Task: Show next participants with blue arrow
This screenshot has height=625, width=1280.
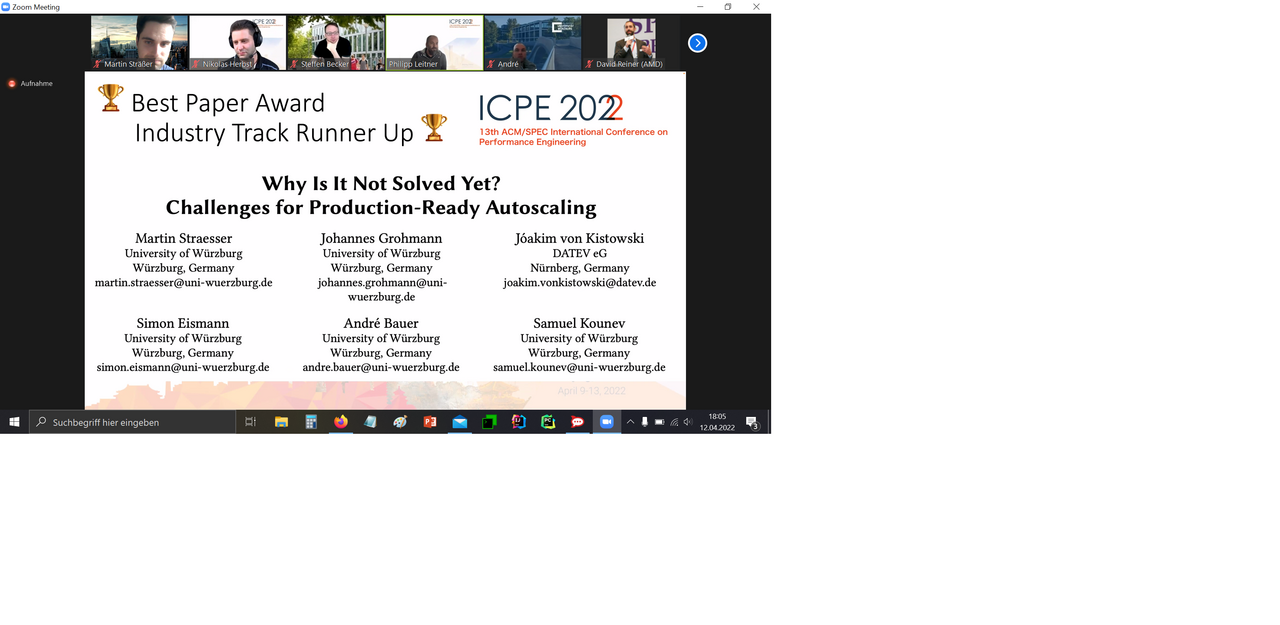Action: (x=698, y=43)
